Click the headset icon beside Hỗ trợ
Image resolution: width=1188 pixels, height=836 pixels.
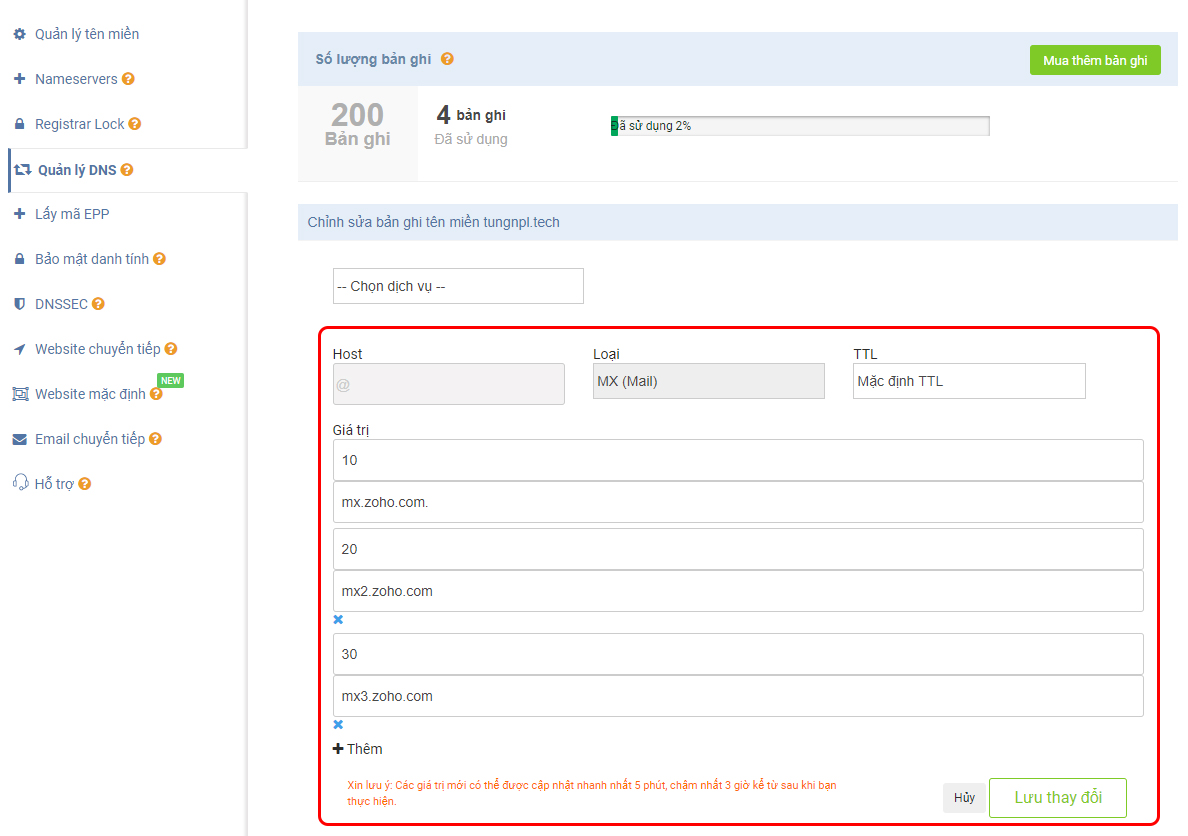tap(20, 483)
